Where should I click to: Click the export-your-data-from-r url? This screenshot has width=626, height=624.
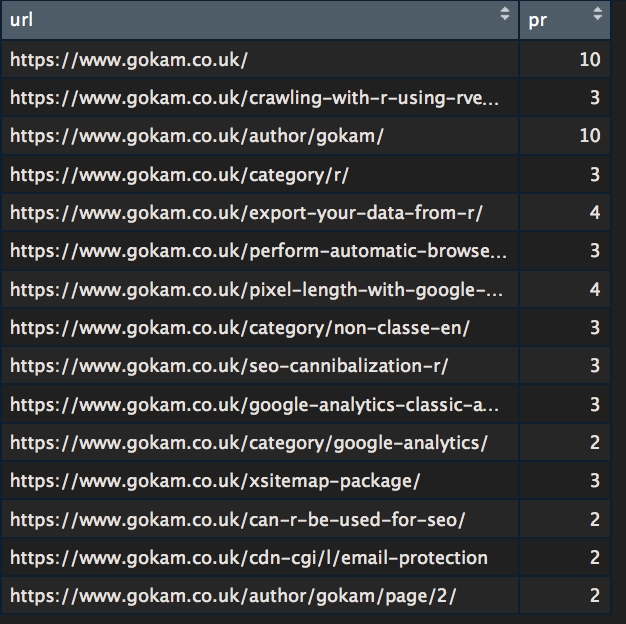(x=246, y=213)
